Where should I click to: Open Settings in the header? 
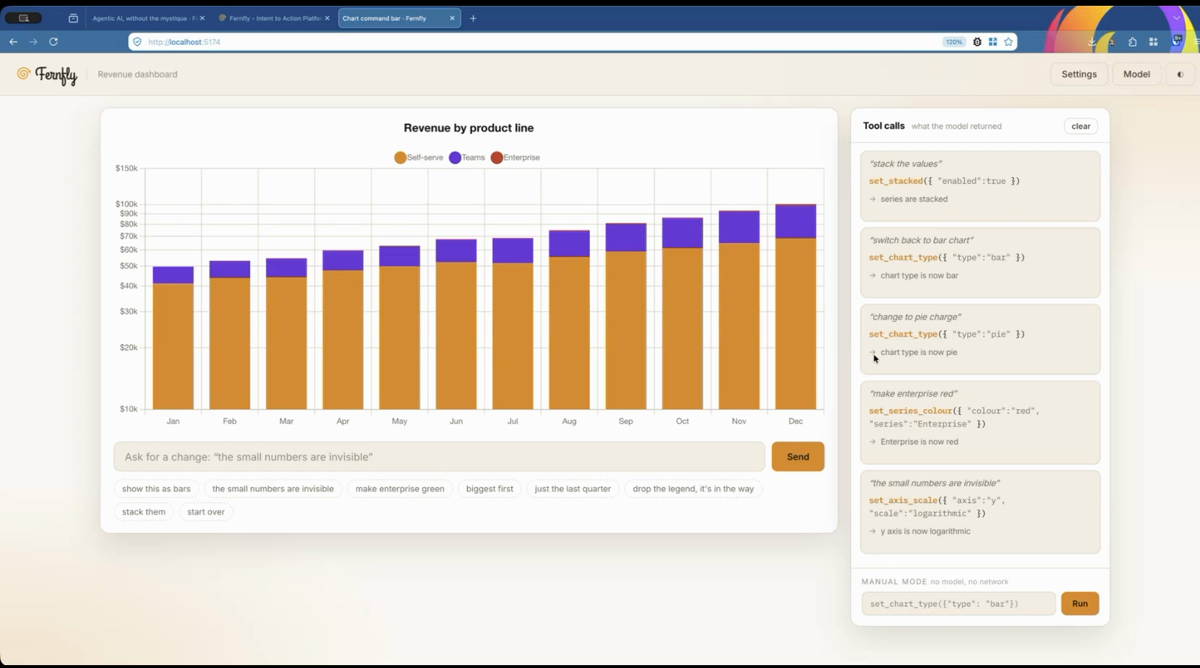[1079, 74]
